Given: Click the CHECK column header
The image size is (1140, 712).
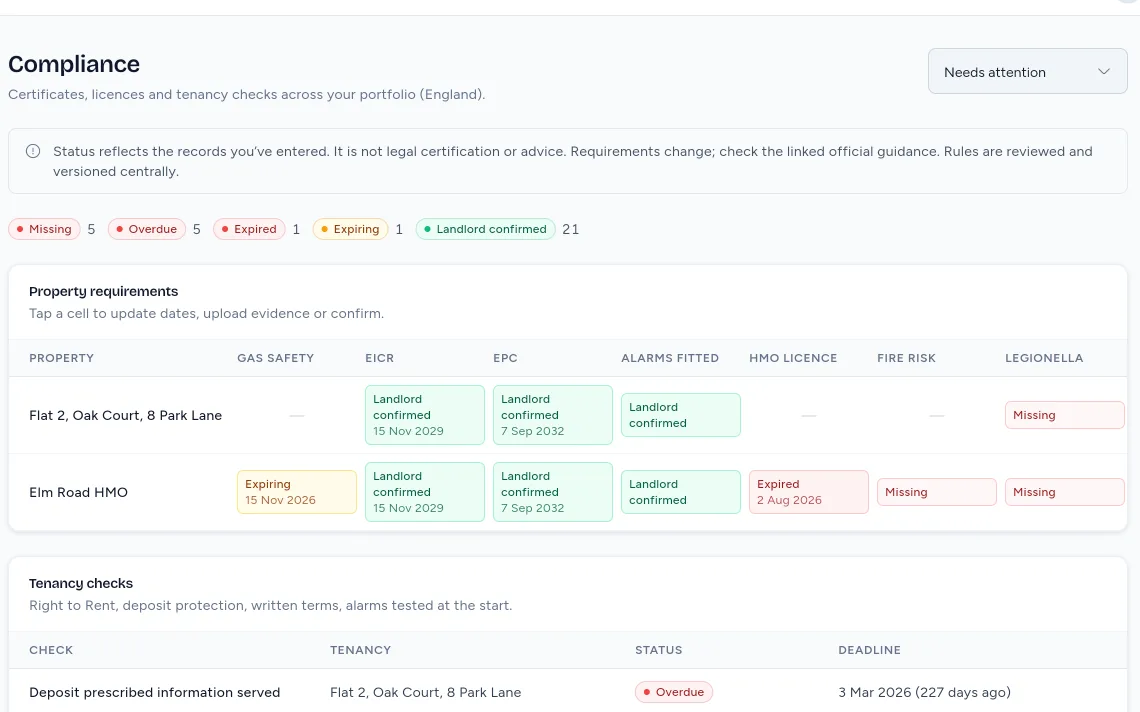Looking at the screenshot, I should click(51, 650).
